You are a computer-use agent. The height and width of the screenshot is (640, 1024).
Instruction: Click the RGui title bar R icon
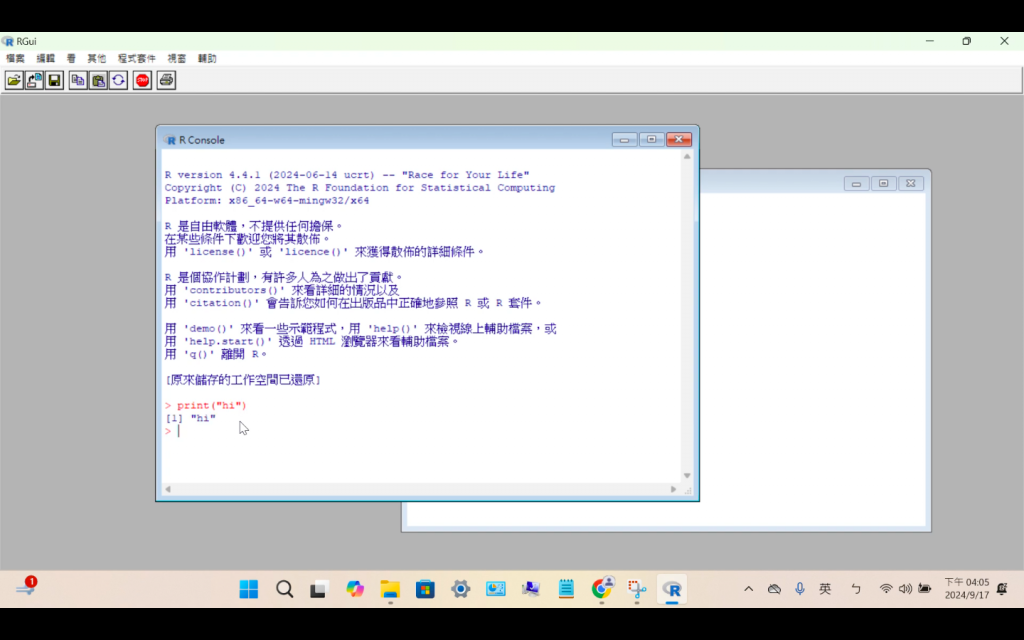tap(8, 41)
